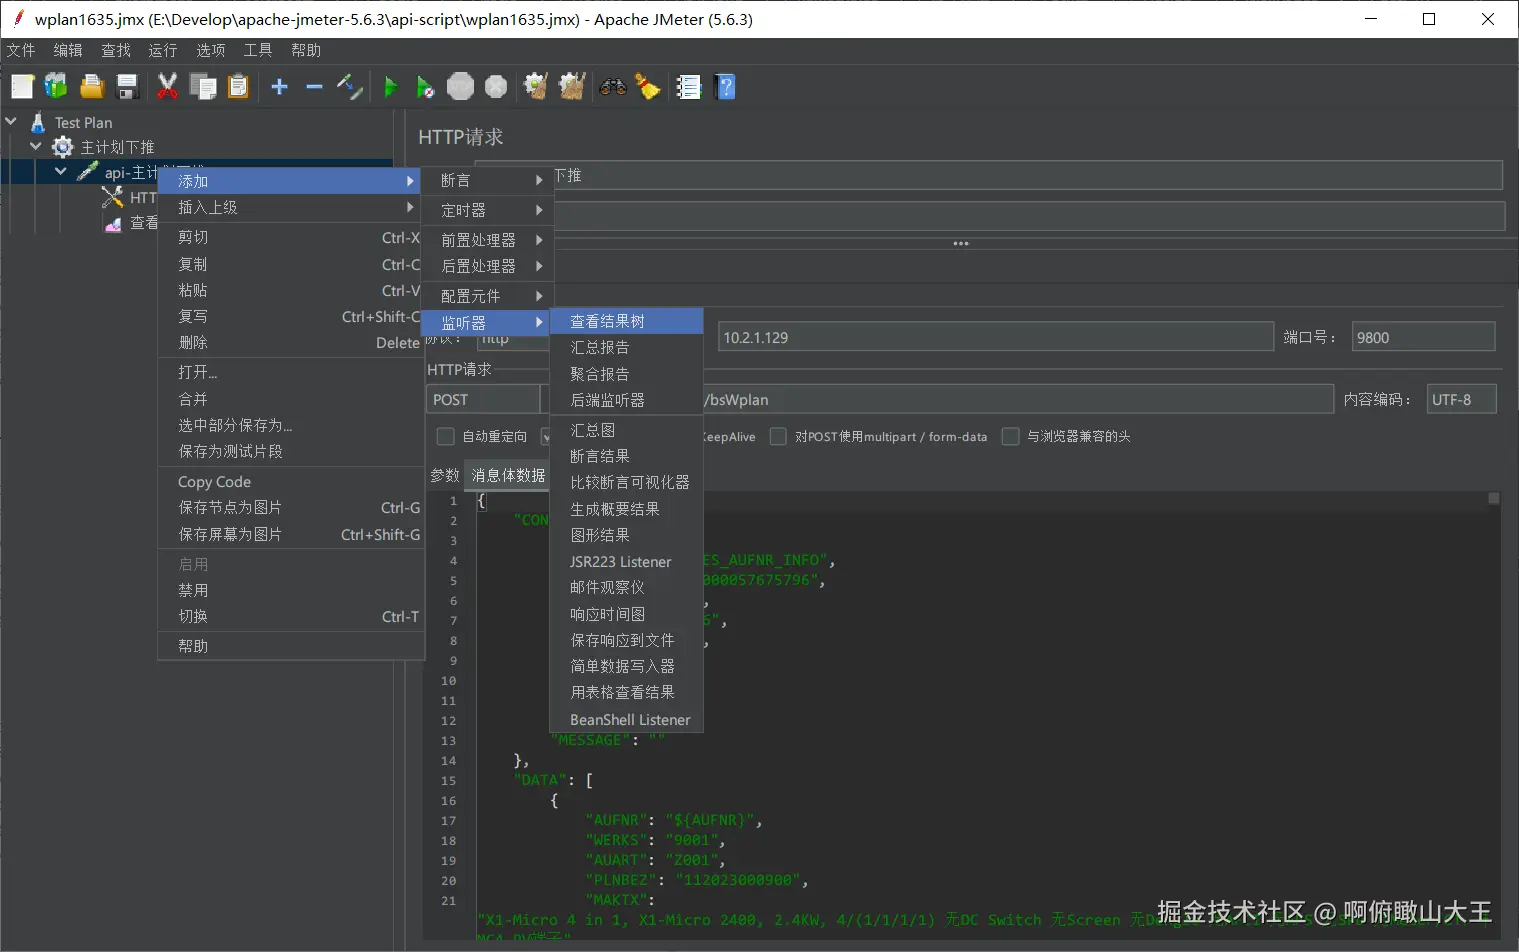Click the New test plan toolbar icon
Screen dimensions: 1519x952
click(x=22, y=87)
